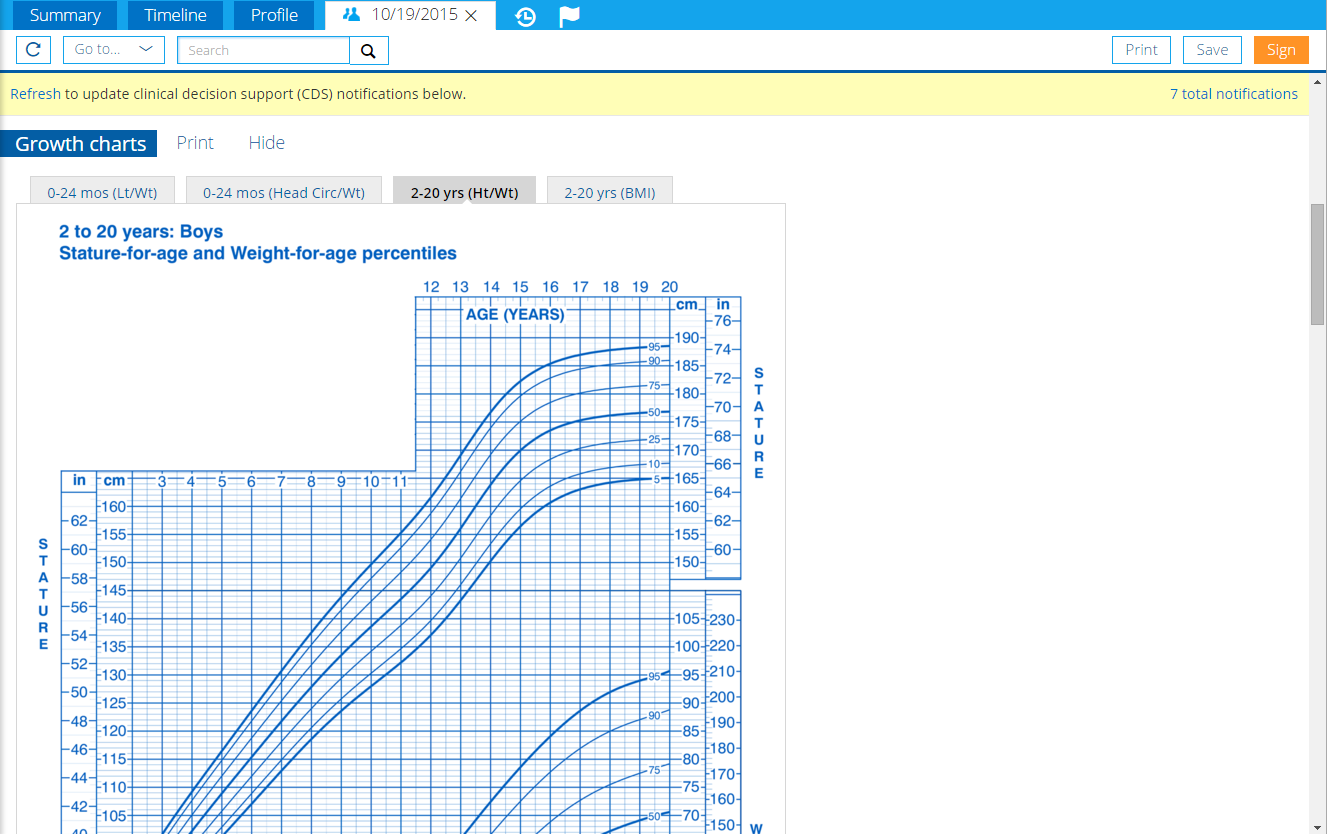Open the Profile tab
Viewport: 1328px width, 834px height.
[x=274, y=15]
